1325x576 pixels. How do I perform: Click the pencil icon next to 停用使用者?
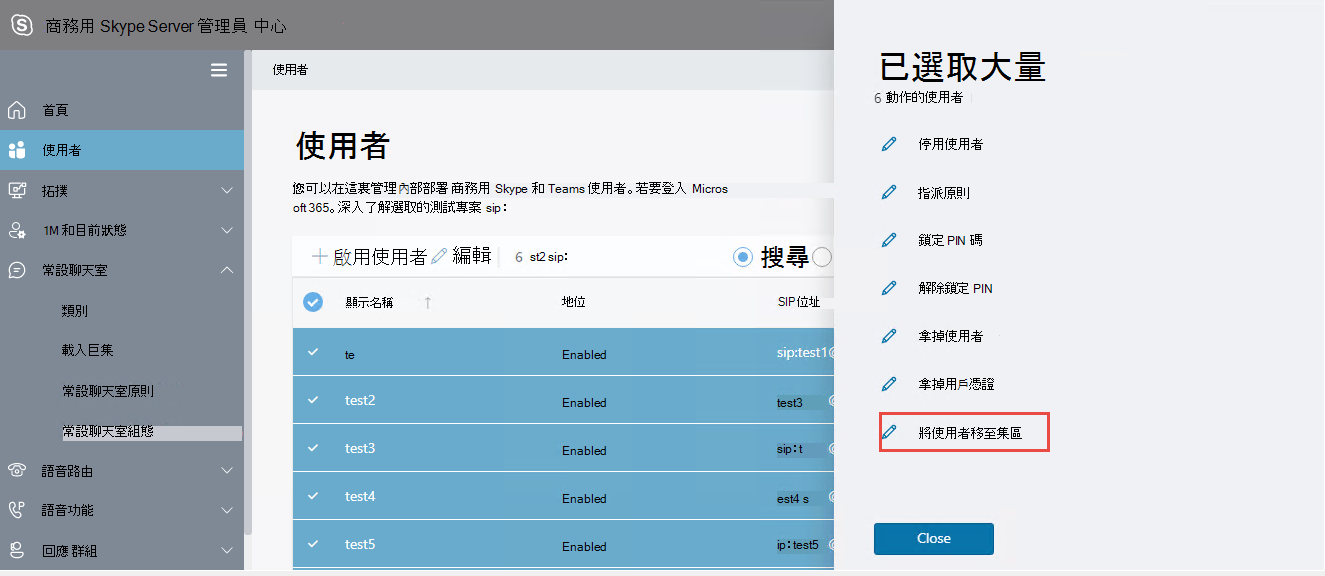889,144
